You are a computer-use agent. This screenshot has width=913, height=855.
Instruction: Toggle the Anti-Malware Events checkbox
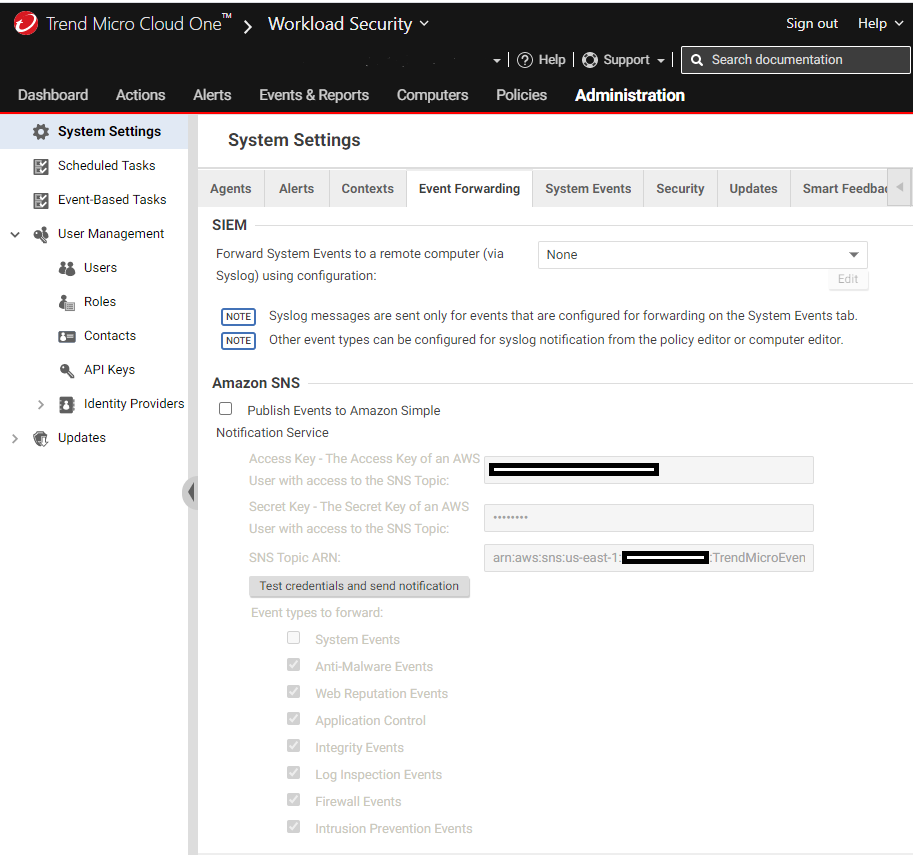293,665
